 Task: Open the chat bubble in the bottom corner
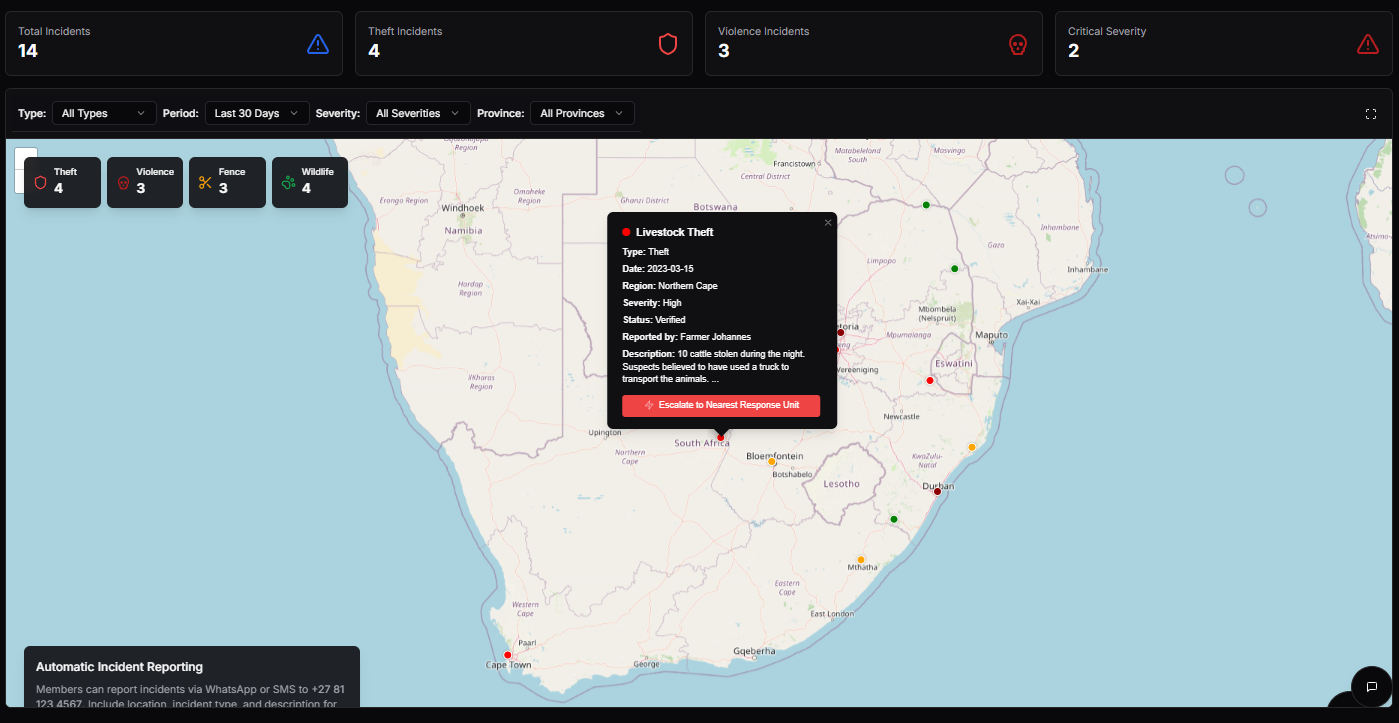point(1371,687)
